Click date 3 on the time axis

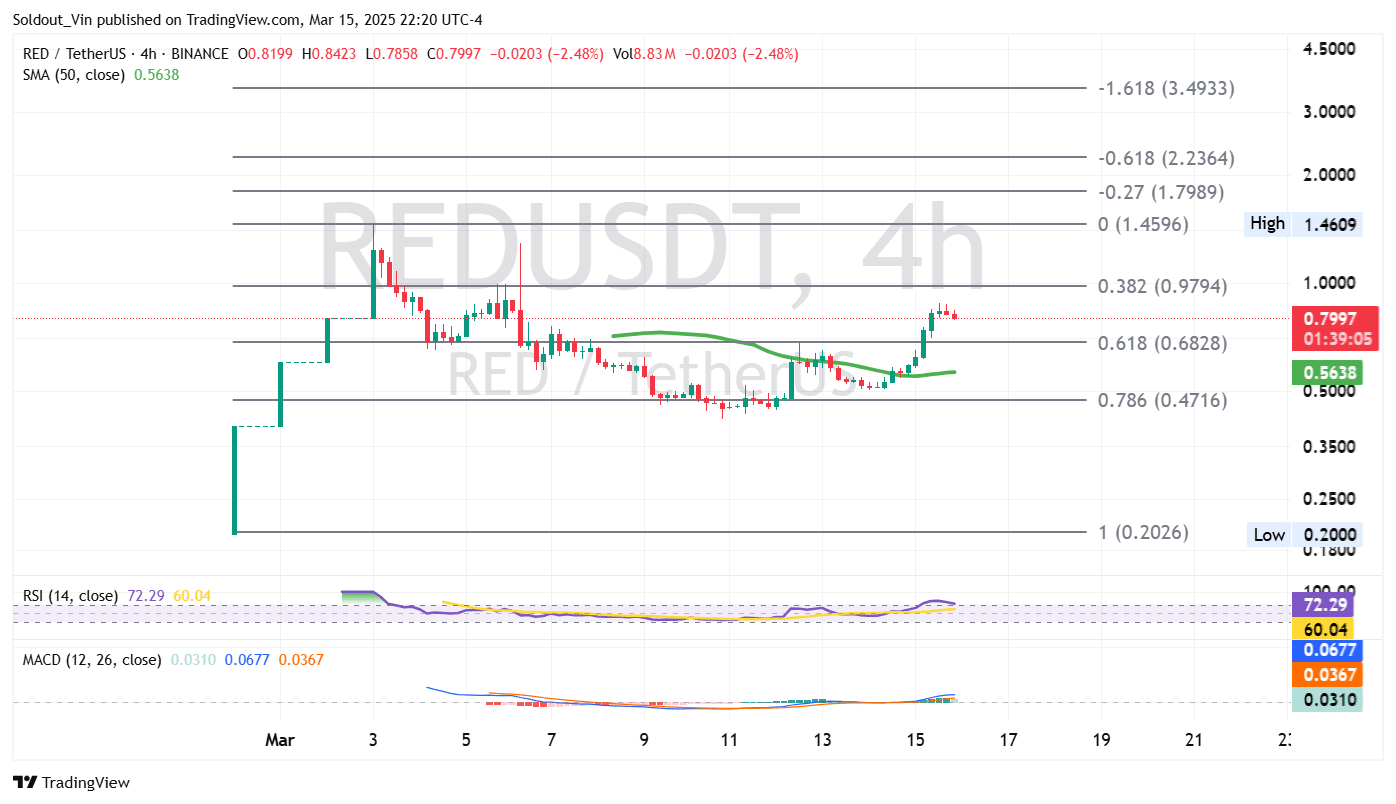[x=373, y=740]
